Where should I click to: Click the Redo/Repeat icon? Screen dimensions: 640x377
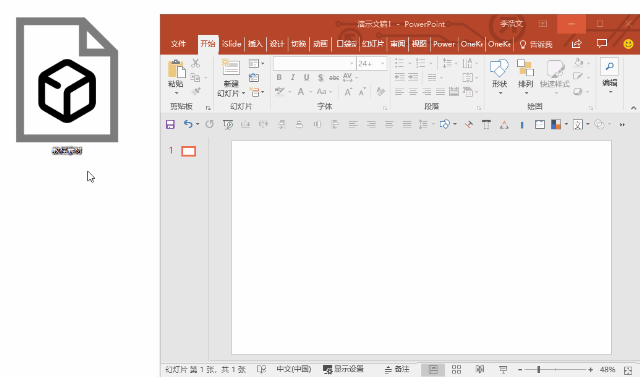coord(209,124)
